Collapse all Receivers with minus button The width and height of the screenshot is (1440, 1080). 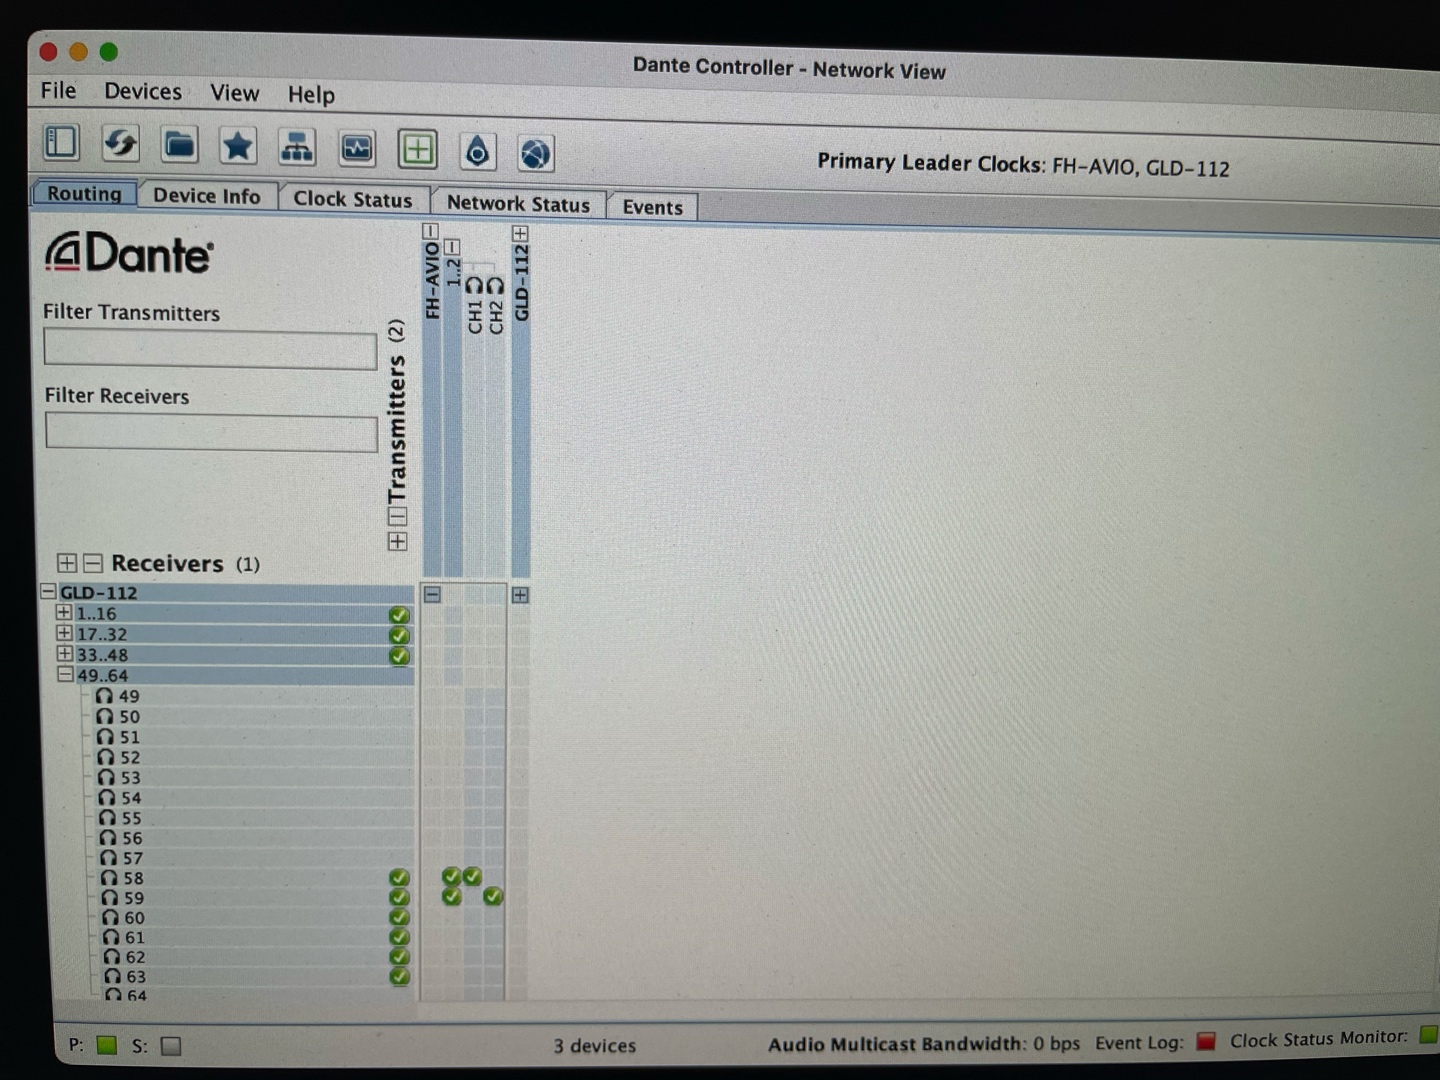click(x=93, y=564)
